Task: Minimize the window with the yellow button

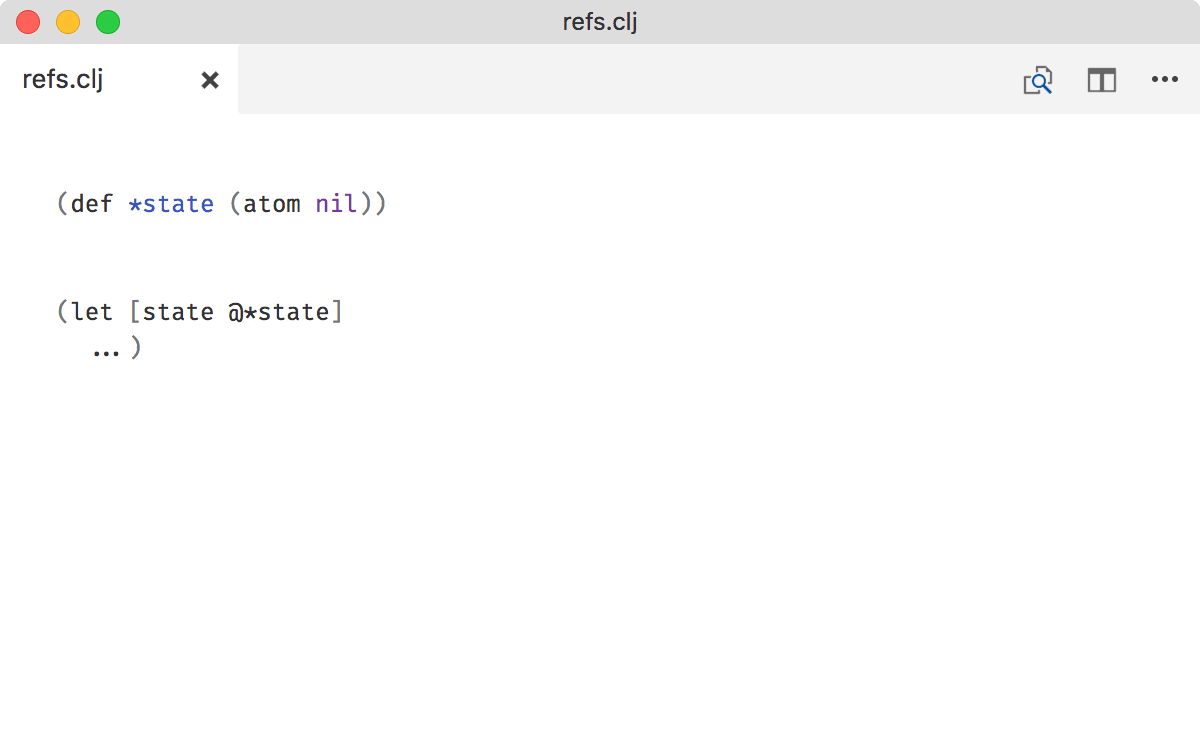Action: click(68, 22)
